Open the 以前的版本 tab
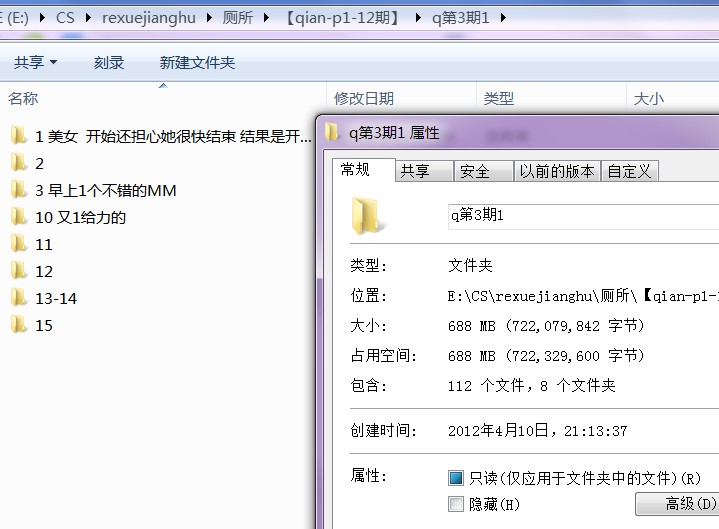The height and width of the screenshot is (529, 719). click(x=557, y=171)
